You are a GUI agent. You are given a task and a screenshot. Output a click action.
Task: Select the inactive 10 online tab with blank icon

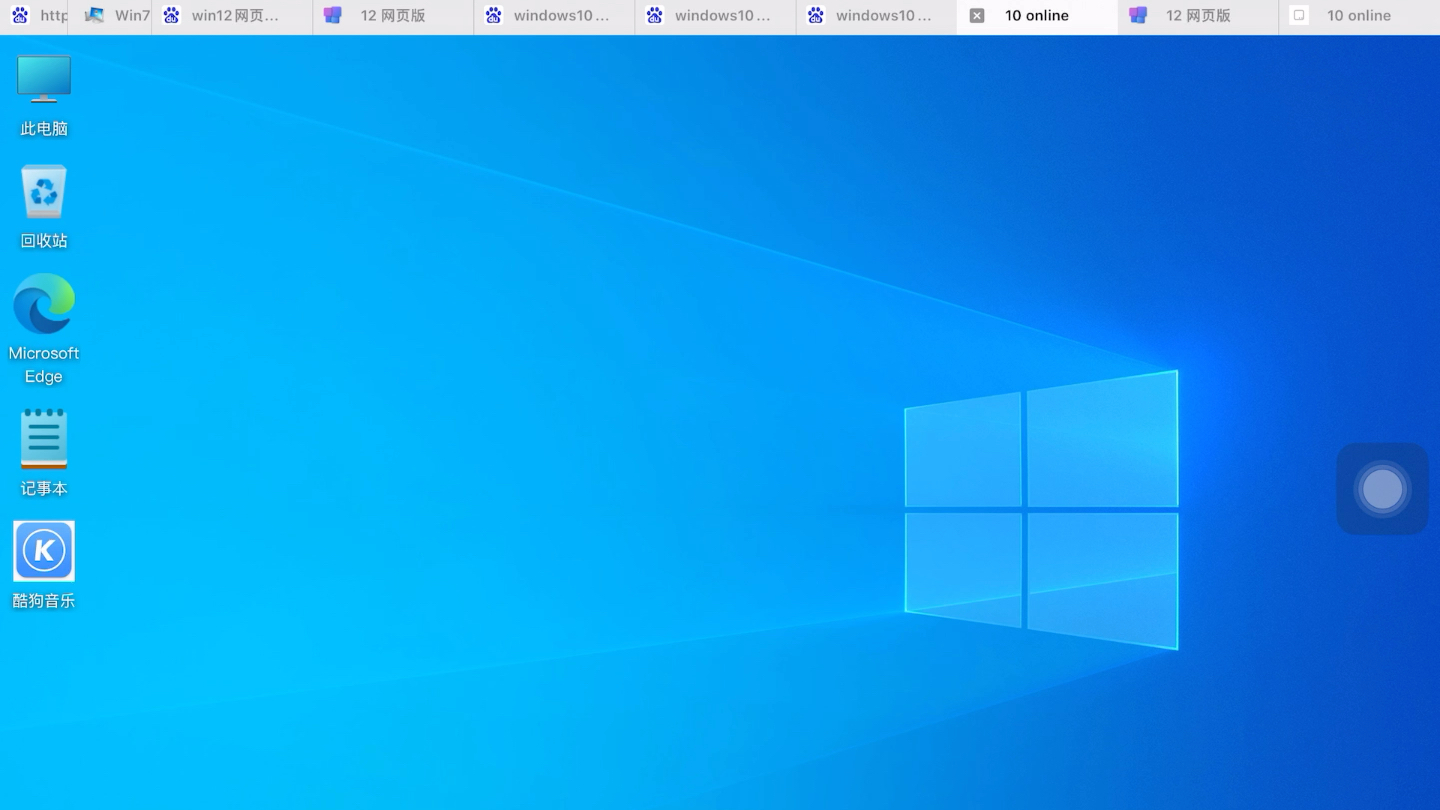pos(1359,16)
